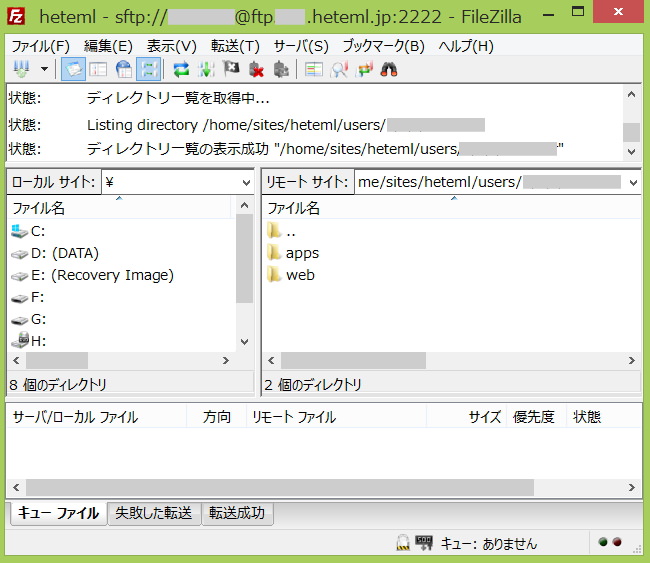Click the 優先度 column header
This screenshot has height=563, width=650.
pos(536,417)
